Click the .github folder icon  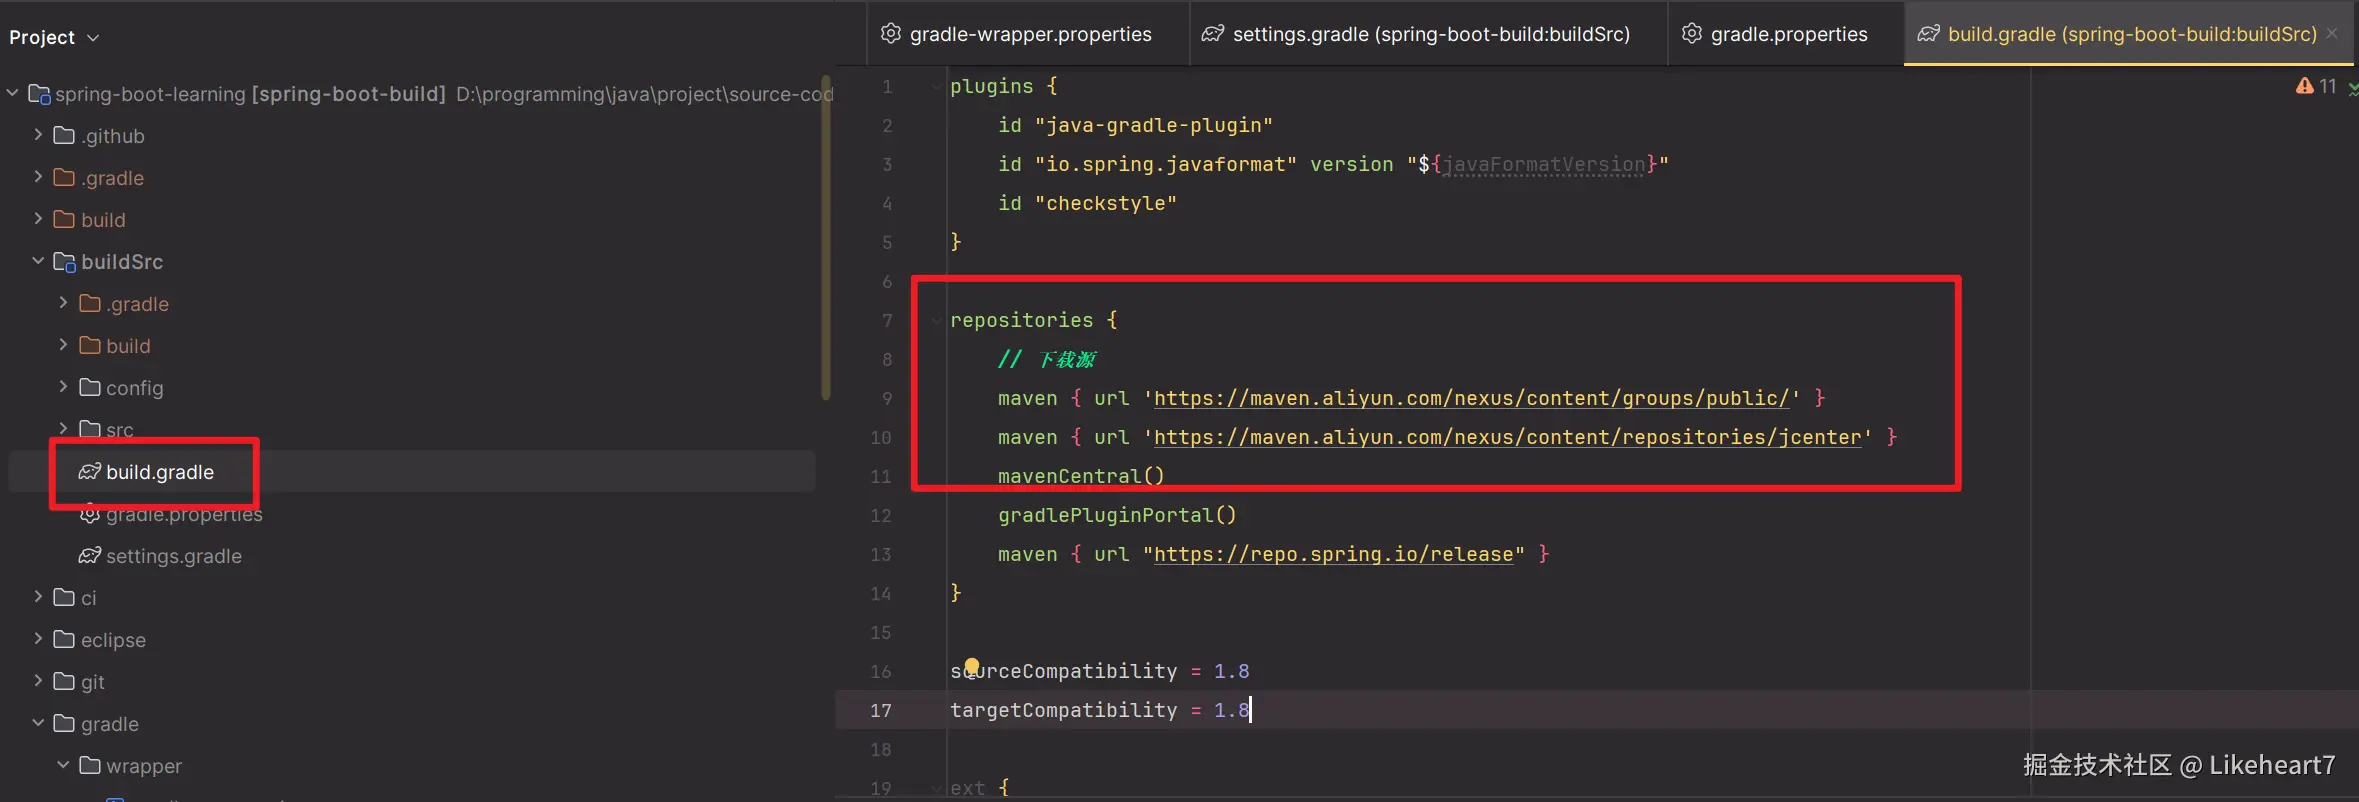pos(64,136)
